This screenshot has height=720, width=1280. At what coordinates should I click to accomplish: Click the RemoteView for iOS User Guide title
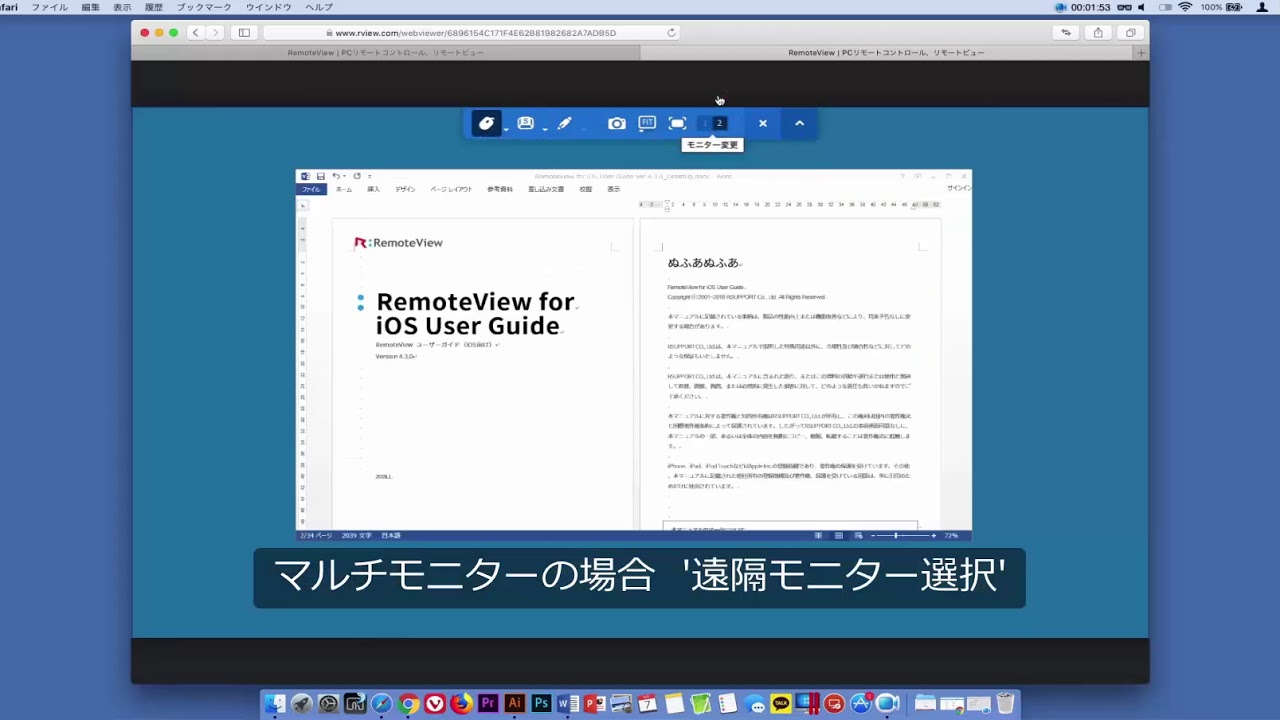(x=476, y=313)
